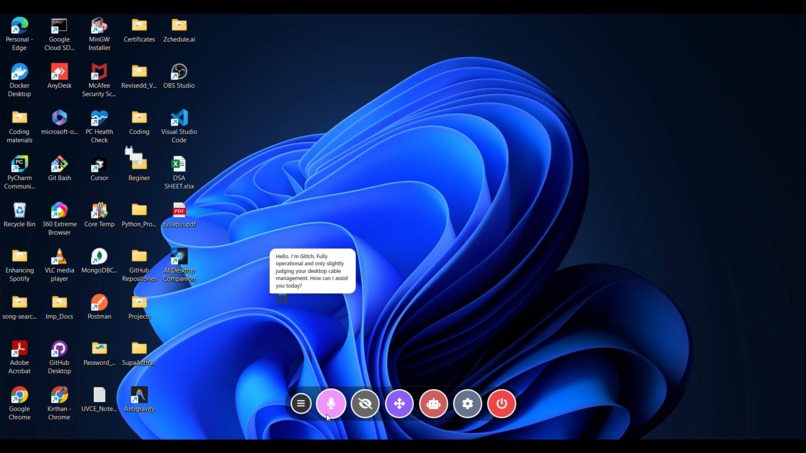
Task: Select the UVCE_Note... text file
Action: tap(99, 400)
